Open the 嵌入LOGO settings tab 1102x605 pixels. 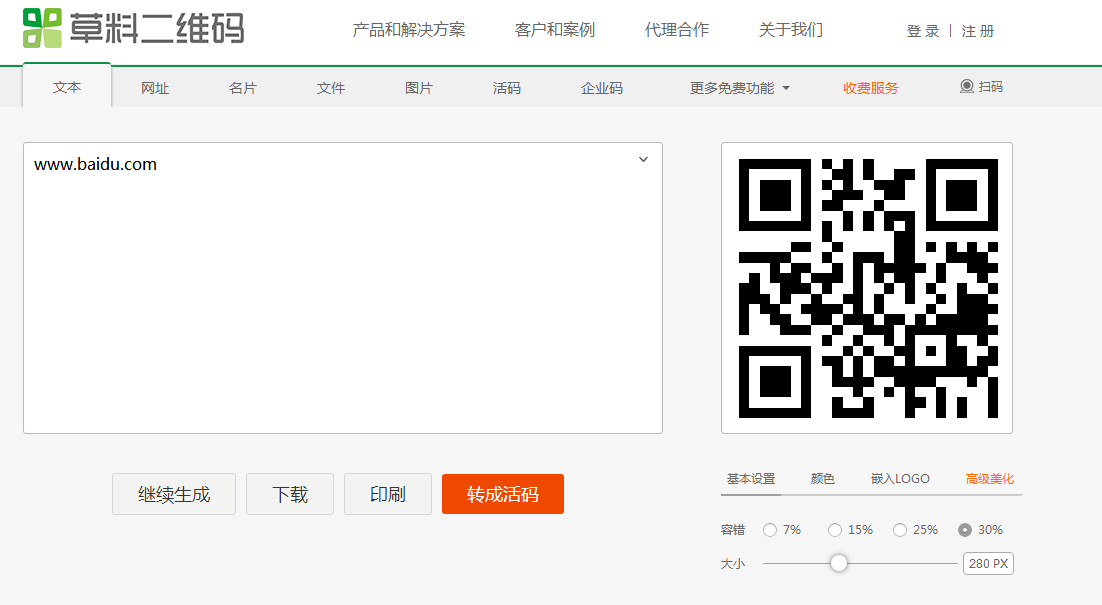coord(900,479)
